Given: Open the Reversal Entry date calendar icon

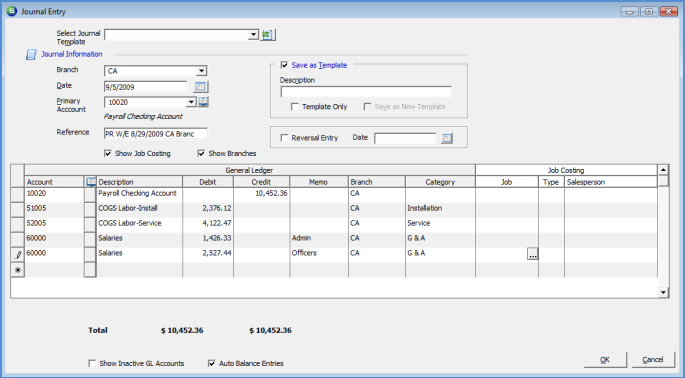Looking at the screenshot, I should pos(446,139).
